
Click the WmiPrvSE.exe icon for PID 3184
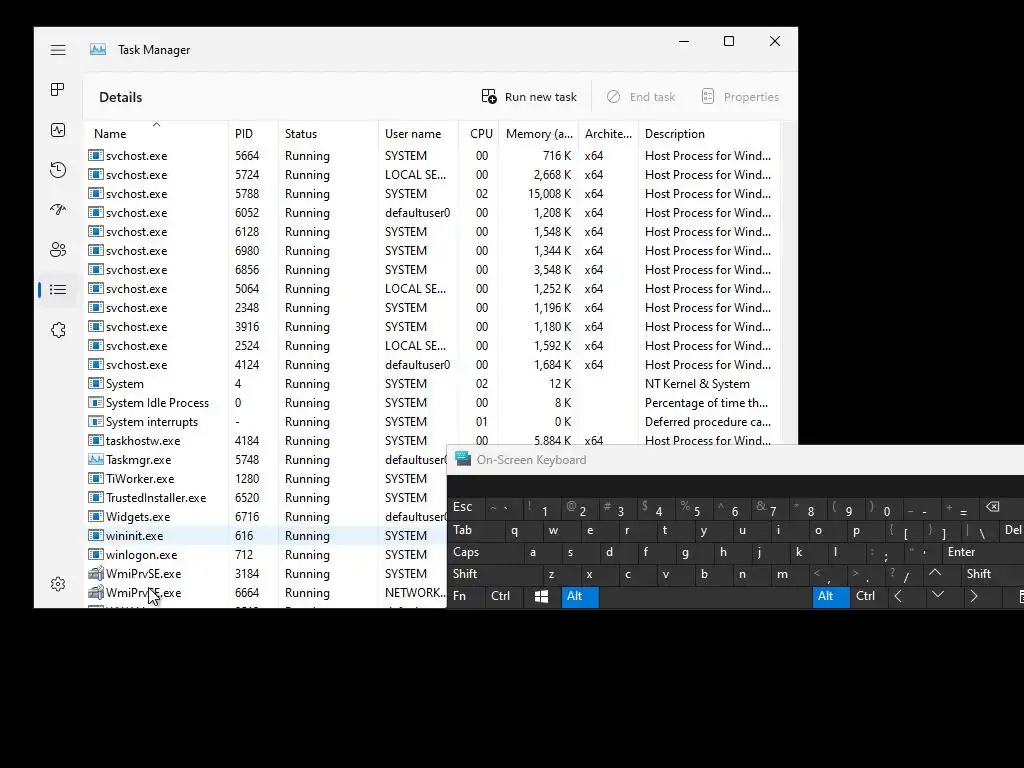pyautogui.click(x=96, y=573)
